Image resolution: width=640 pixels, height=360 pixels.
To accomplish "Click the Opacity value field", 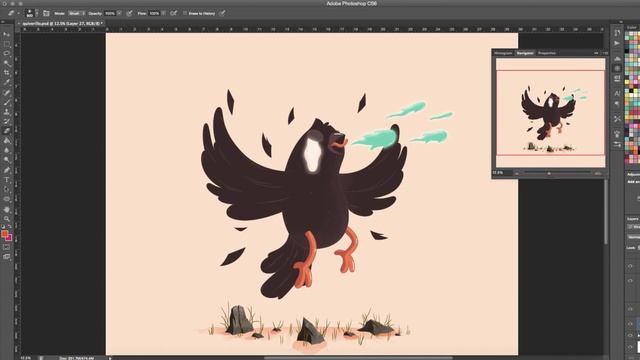I will pyautogui.click(x=110, y=13).
